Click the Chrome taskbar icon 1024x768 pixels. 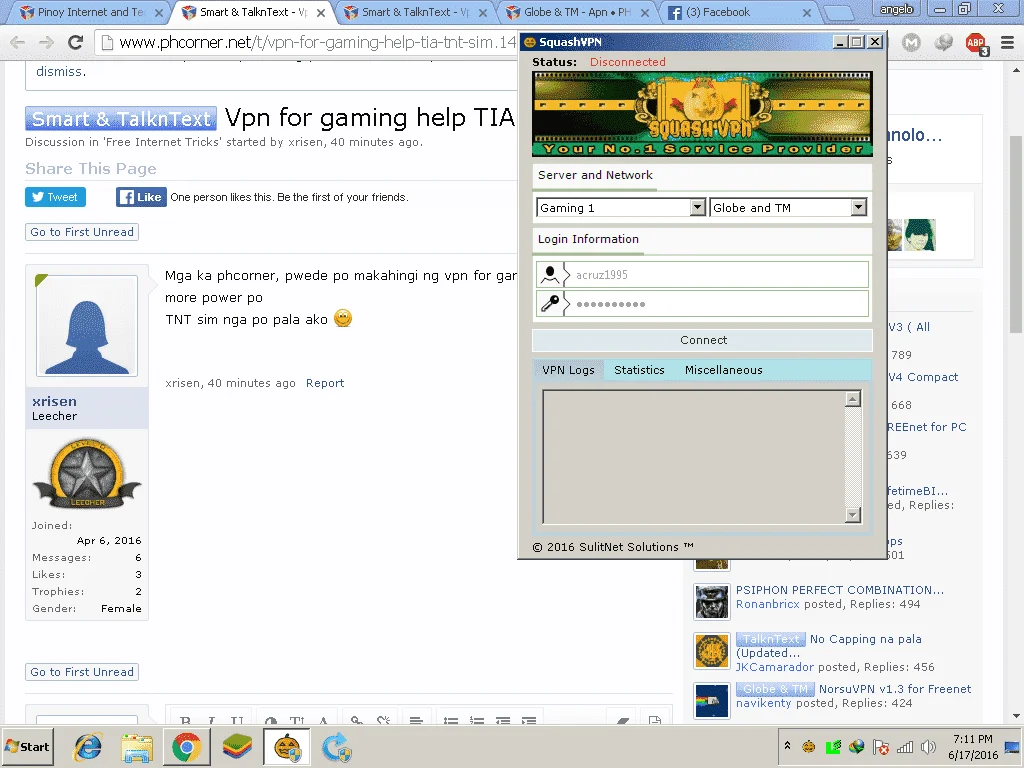point(187,746)
